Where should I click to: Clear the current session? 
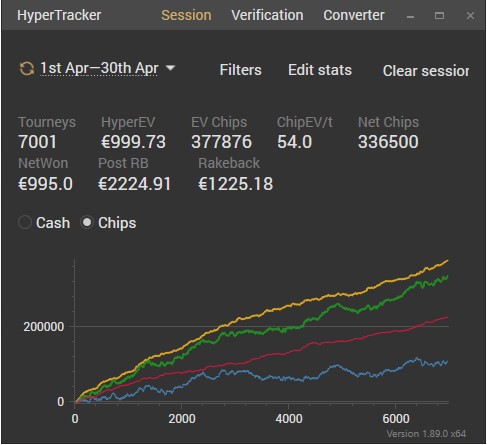pos(426,71)
